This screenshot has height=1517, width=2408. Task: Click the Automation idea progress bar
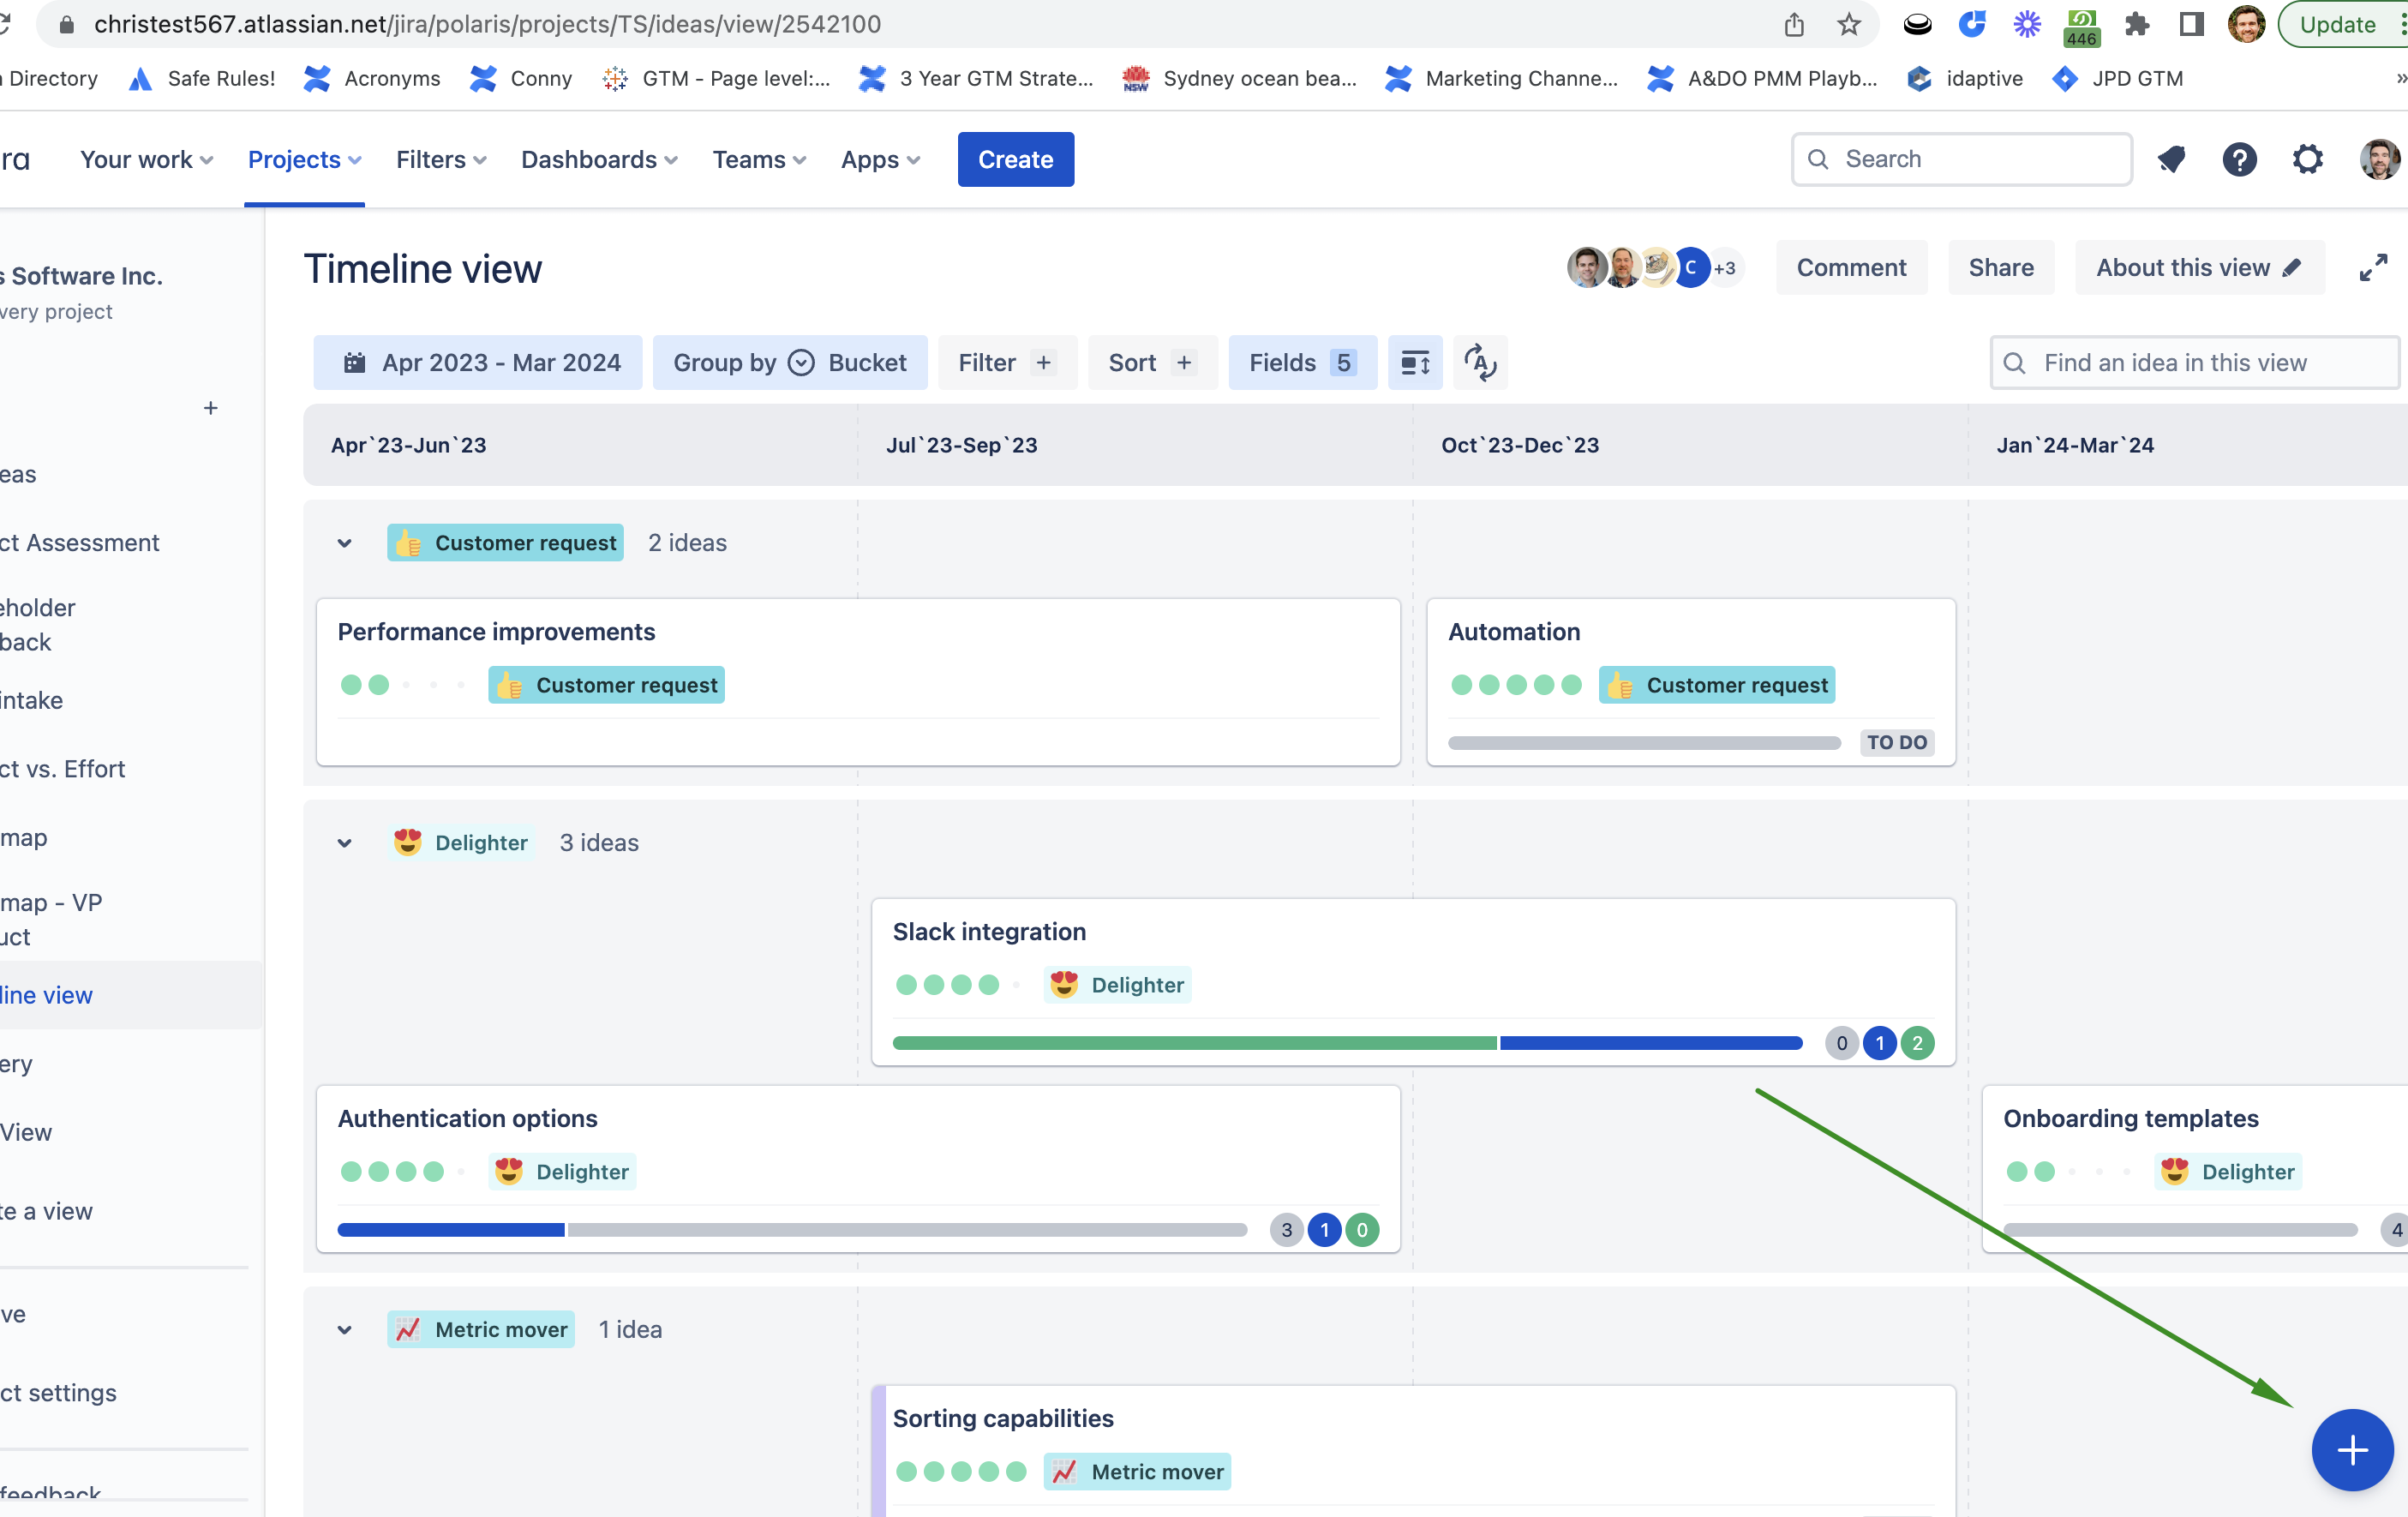(1642, 743)
